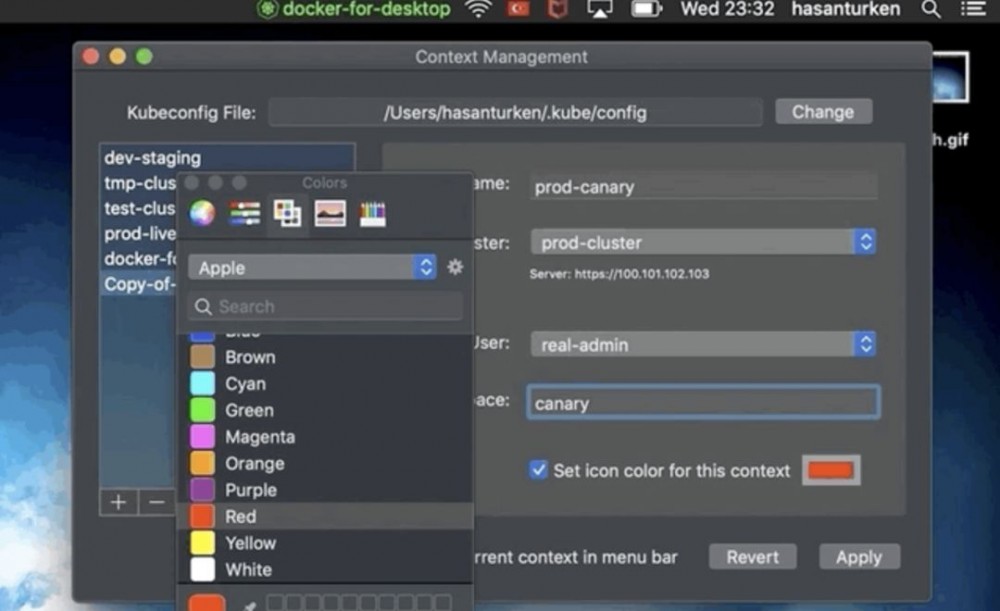Select the Red color row
Screen dimensions: 1000x611
[325, 517]
